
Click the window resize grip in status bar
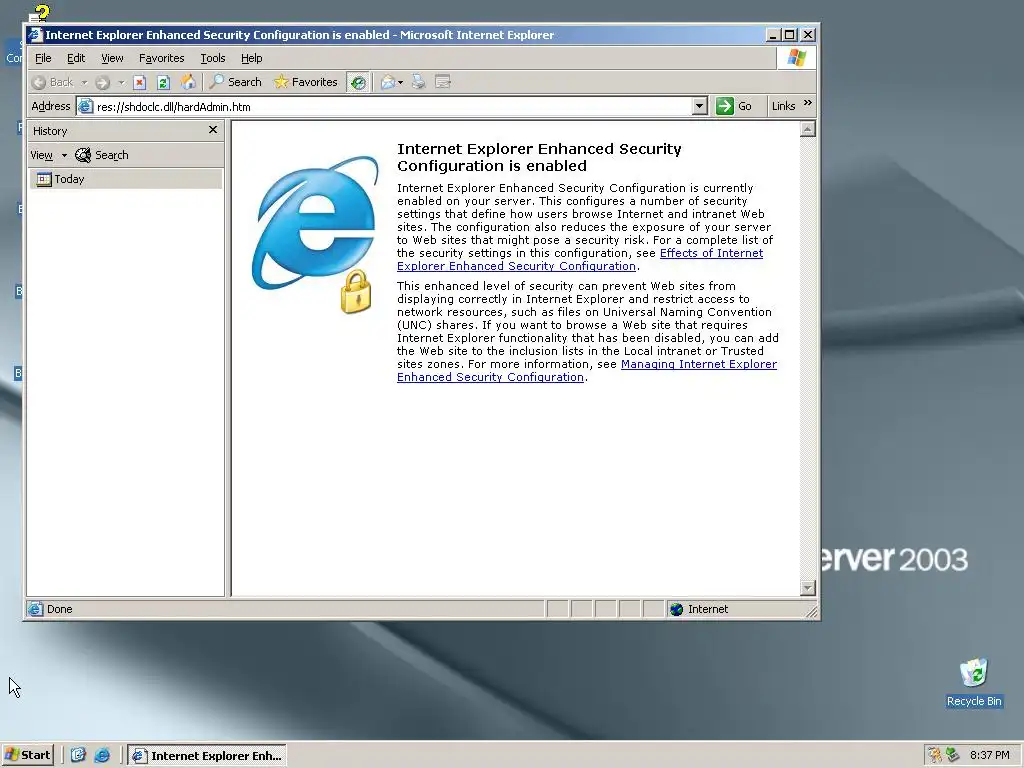(x=811, y=611)
